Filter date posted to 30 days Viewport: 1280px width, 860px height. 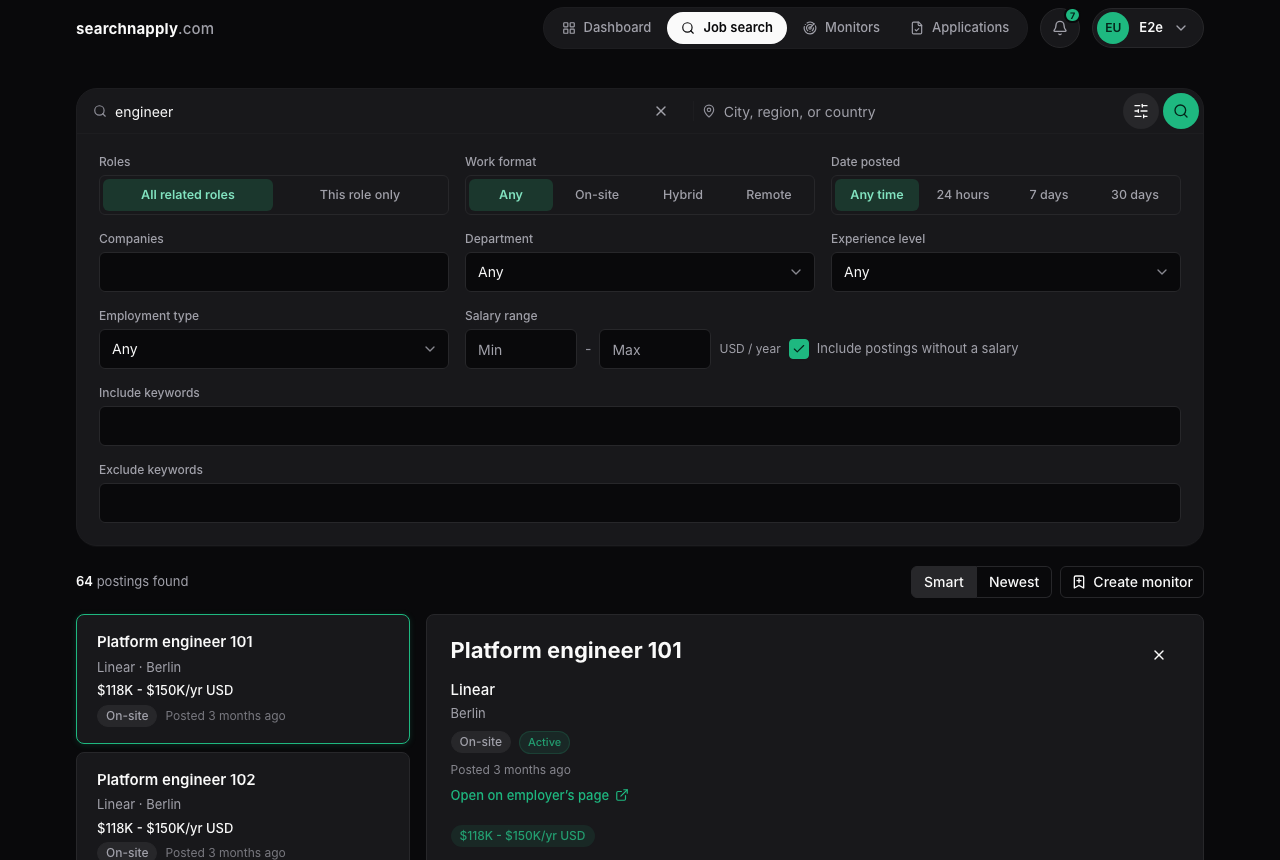(x=1135, y=195)
